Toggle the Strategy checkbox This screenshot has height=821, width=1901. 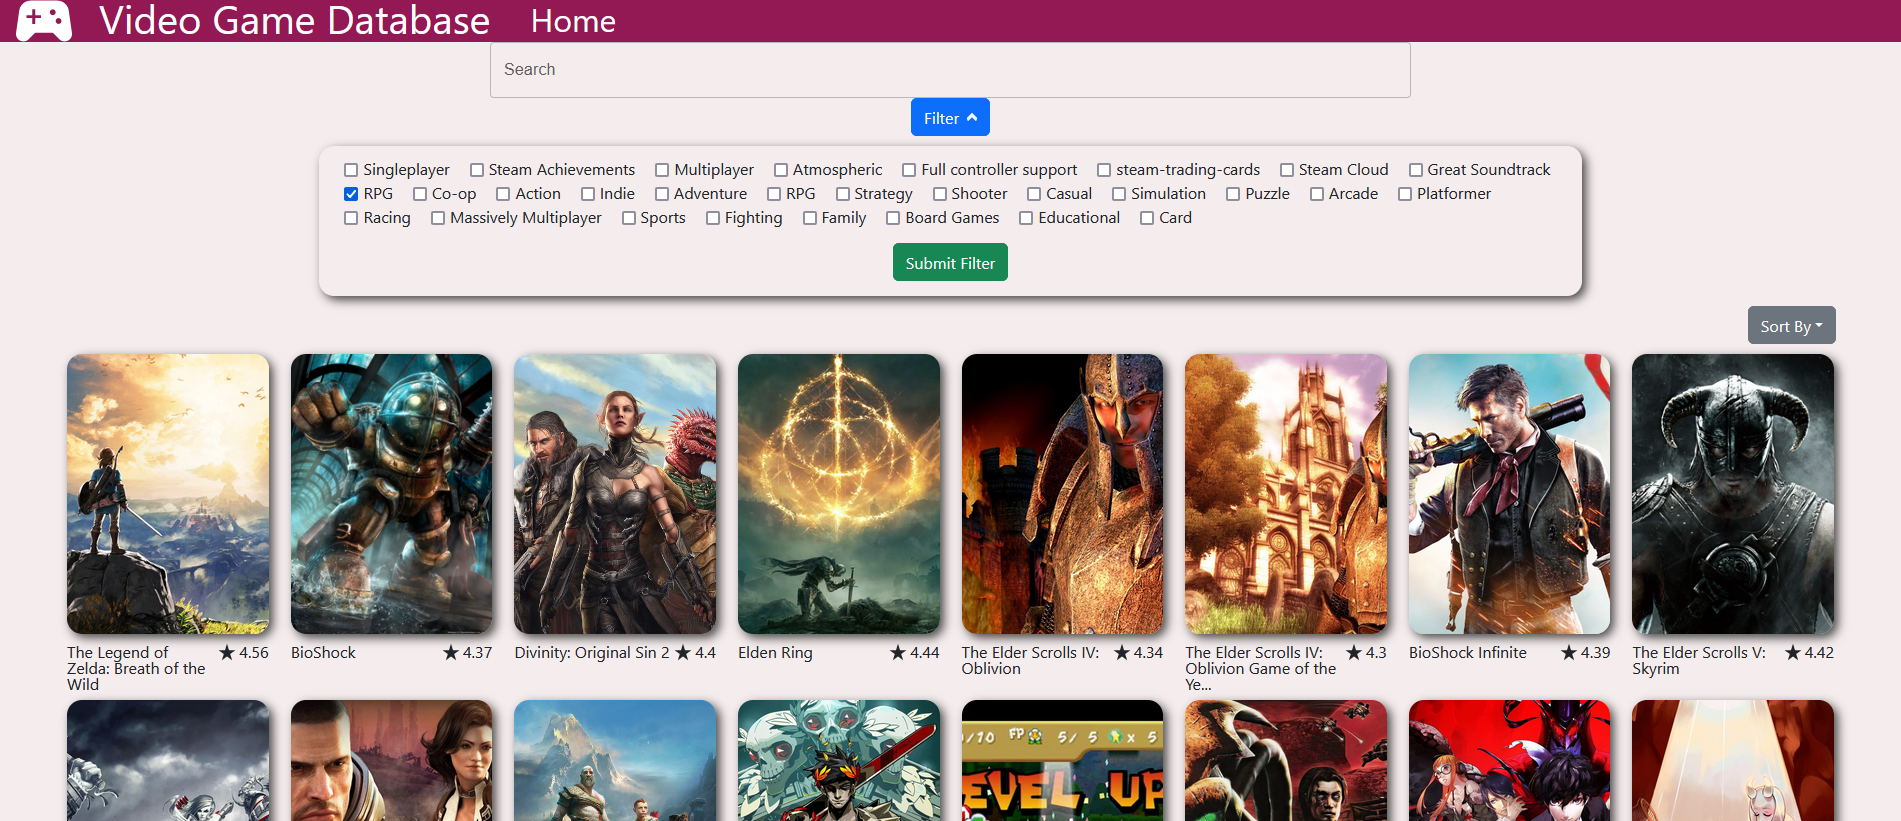(x=843, y=194)
